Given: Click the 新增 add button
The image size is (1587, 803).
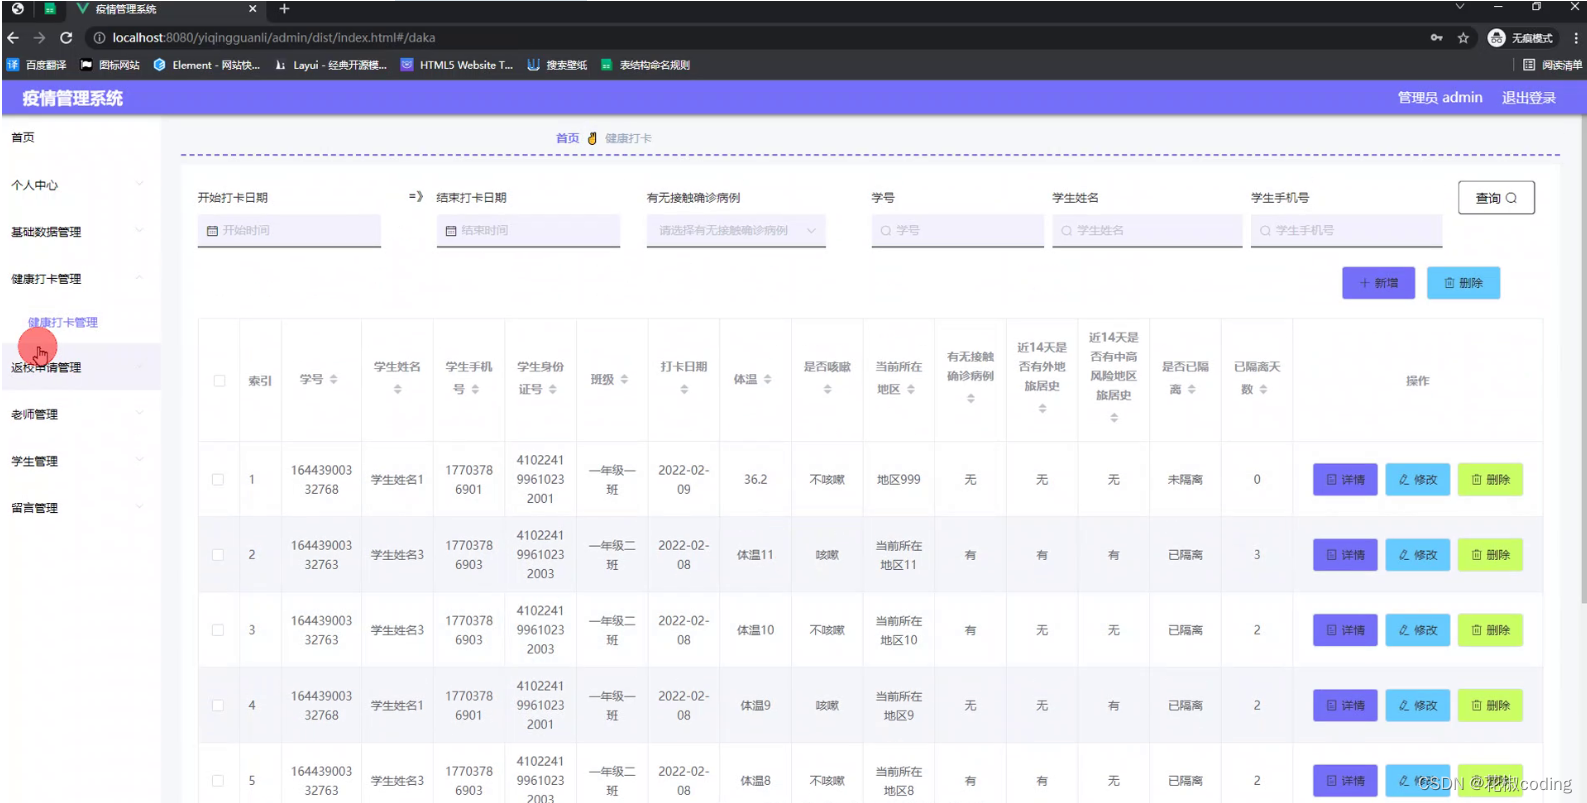Looking at the screenshot, I should [1378, 283].
